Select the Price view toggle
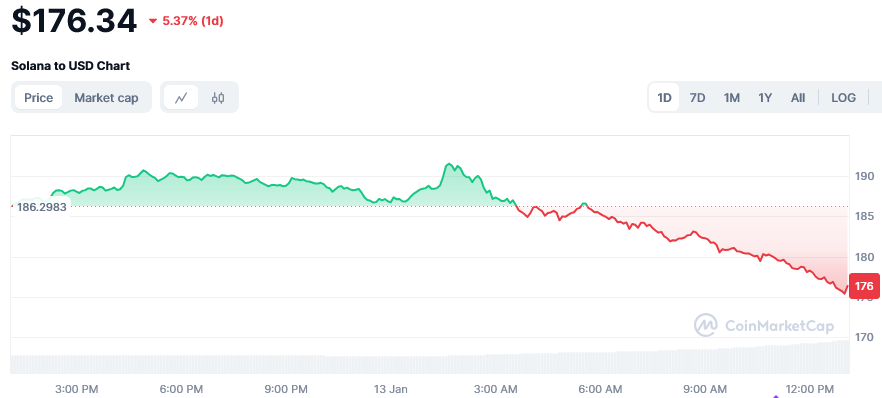Image resolution: width=882 pixels, height=398 pixels. [38, 97]
